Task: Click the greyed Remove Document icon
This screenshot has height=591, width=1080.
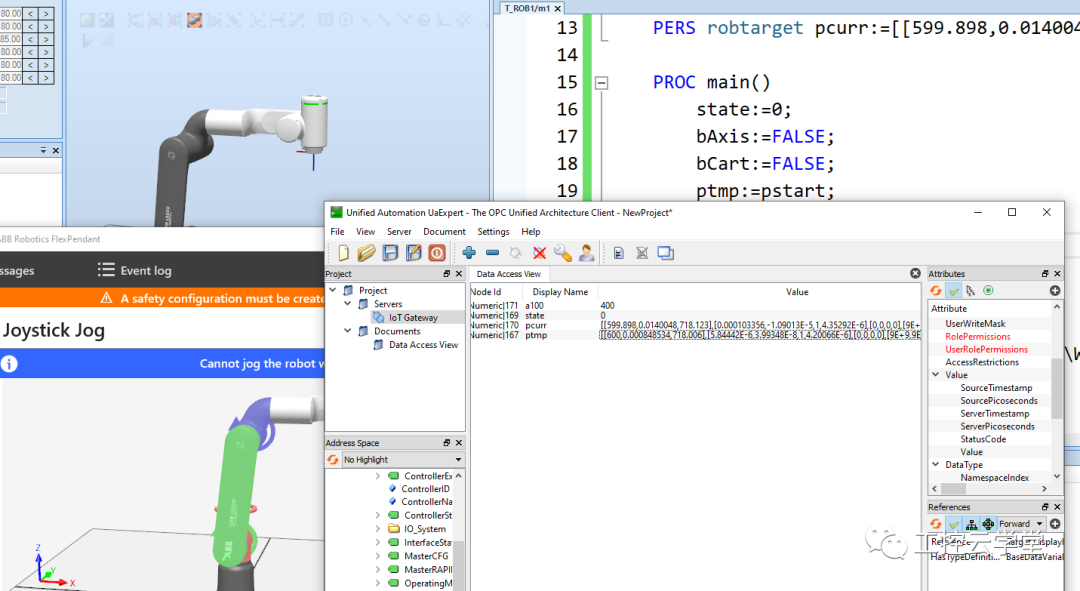Action: (x=642, y=253)
